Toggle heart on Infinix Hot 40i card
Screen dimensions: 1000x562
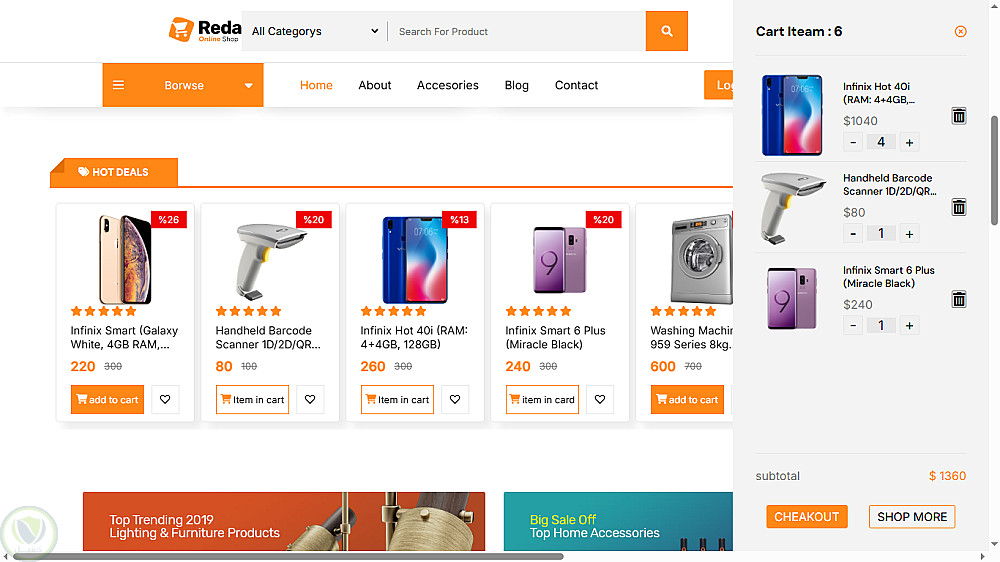pyautogui.click(x=455, y=400)
